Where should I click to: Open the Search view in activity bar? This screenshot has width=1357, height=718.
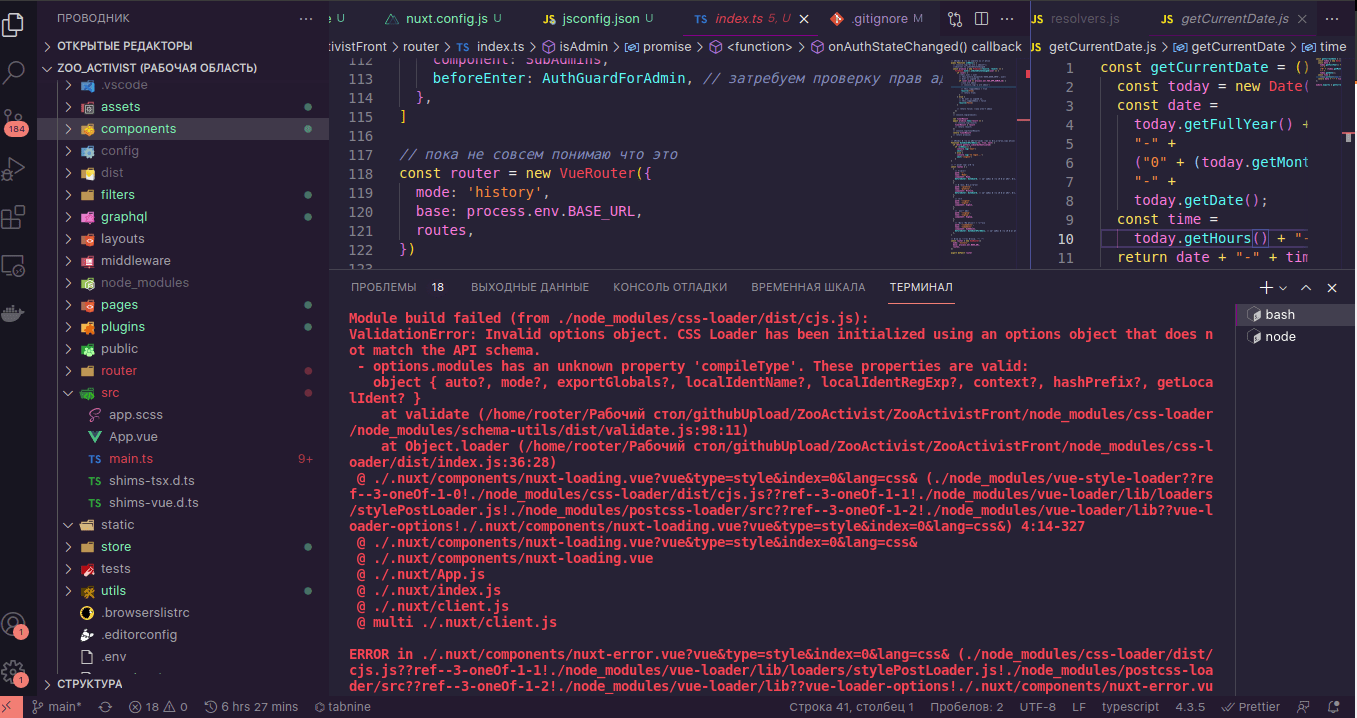click(14, 71)
